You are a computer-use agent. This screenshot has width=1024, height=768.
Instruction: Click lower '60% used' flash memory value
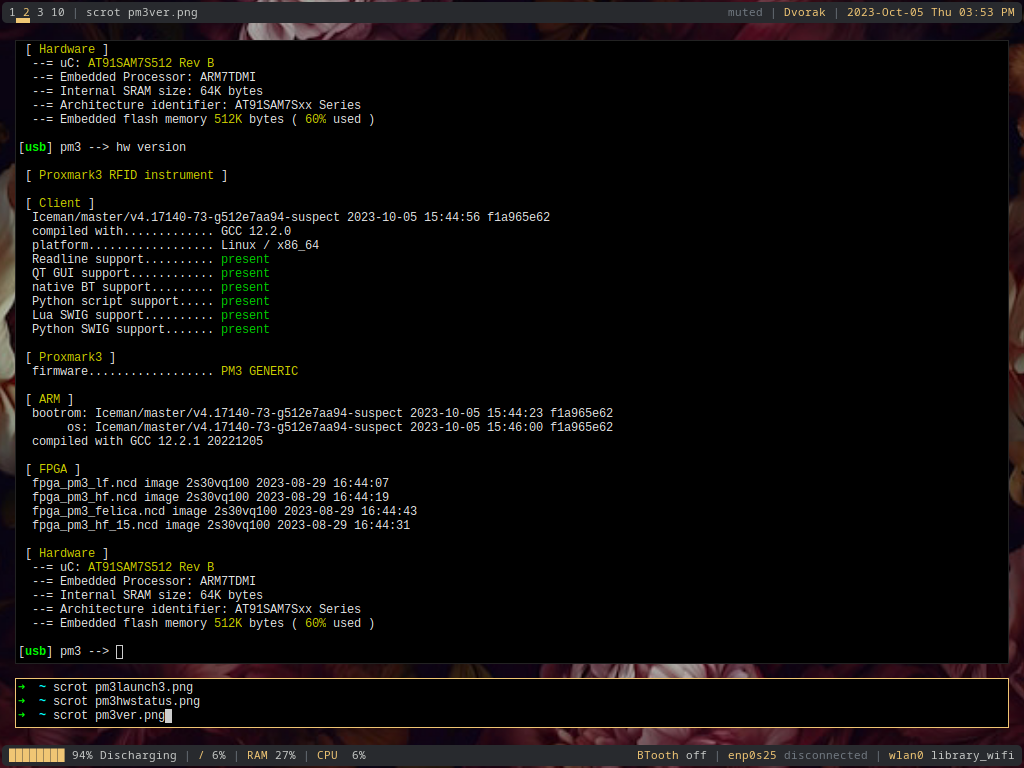click(x=333, y=624)
